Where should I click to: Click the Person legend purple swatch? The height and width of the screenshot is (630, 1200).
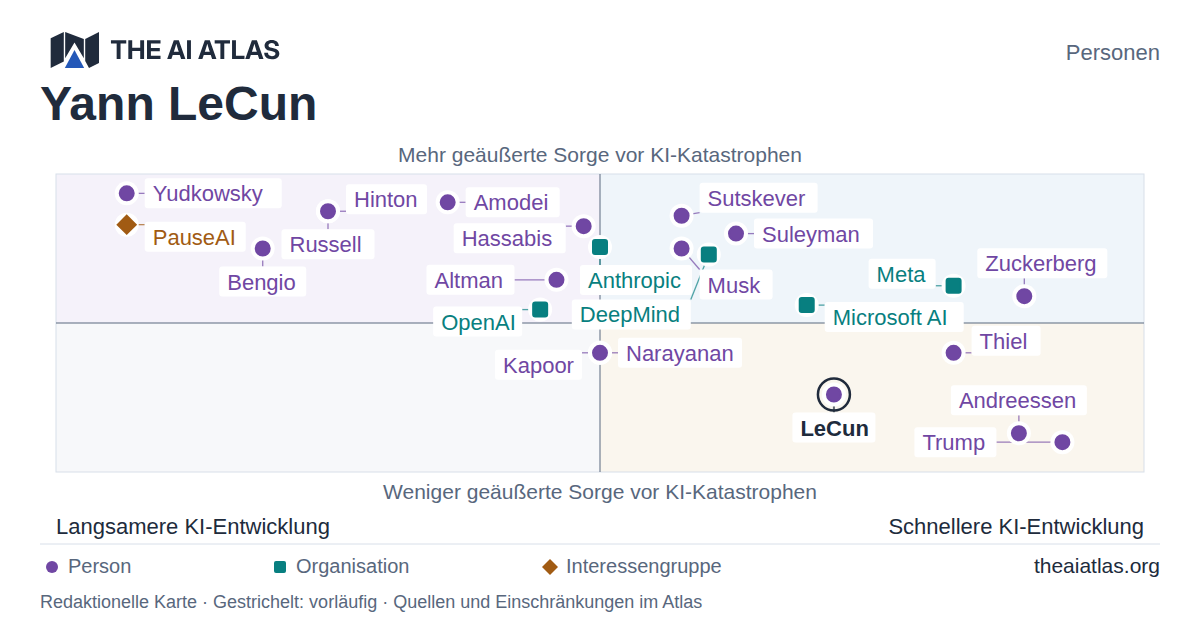(52, 567)
